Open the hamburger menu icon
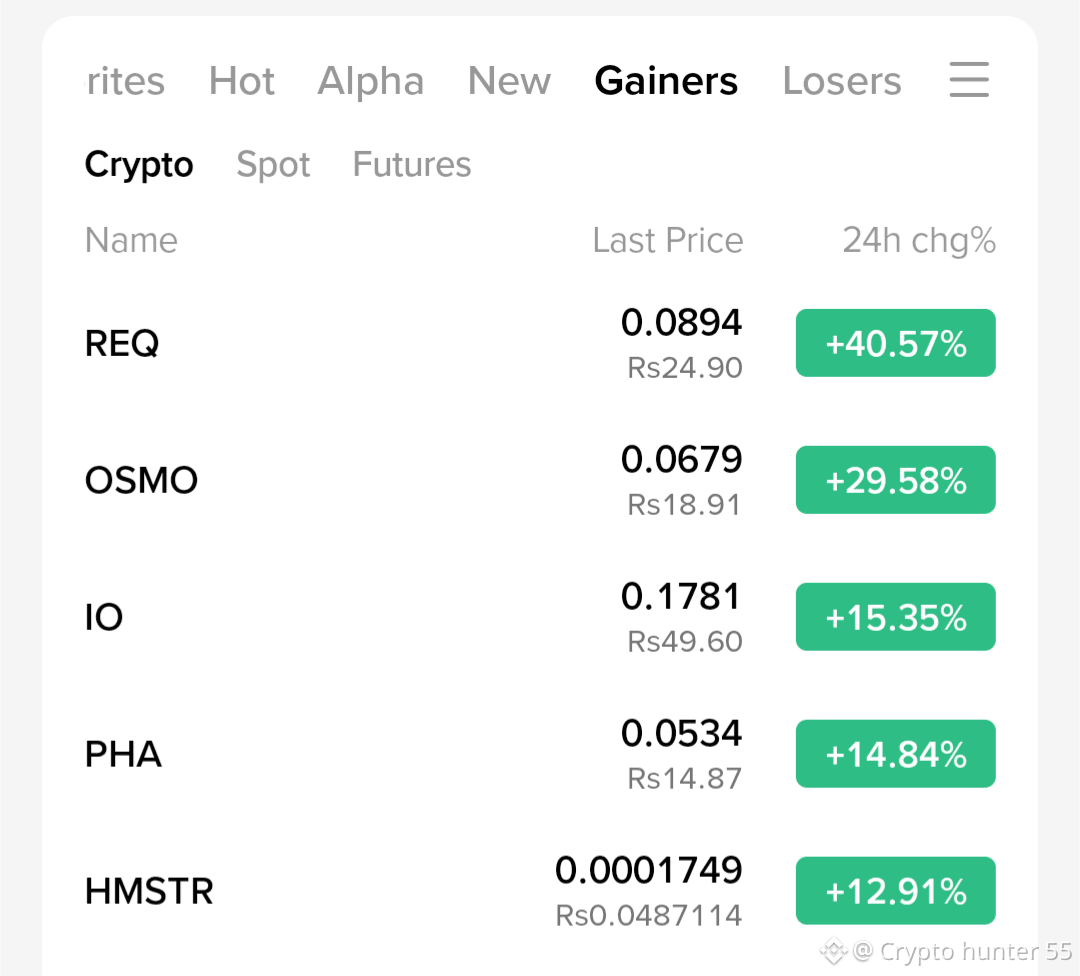 pyautogui.click(x=969, y=79)
